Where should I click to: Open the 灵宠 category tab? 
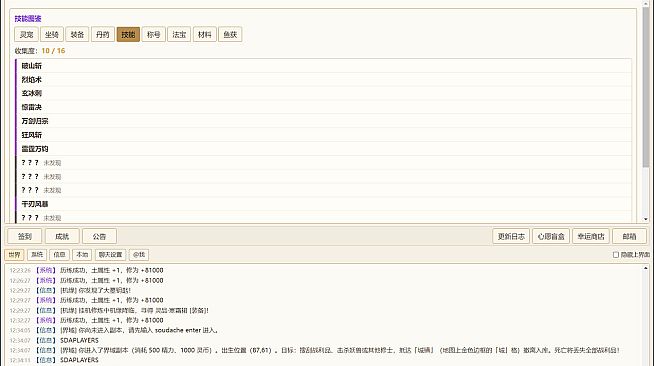pos(26,35)
